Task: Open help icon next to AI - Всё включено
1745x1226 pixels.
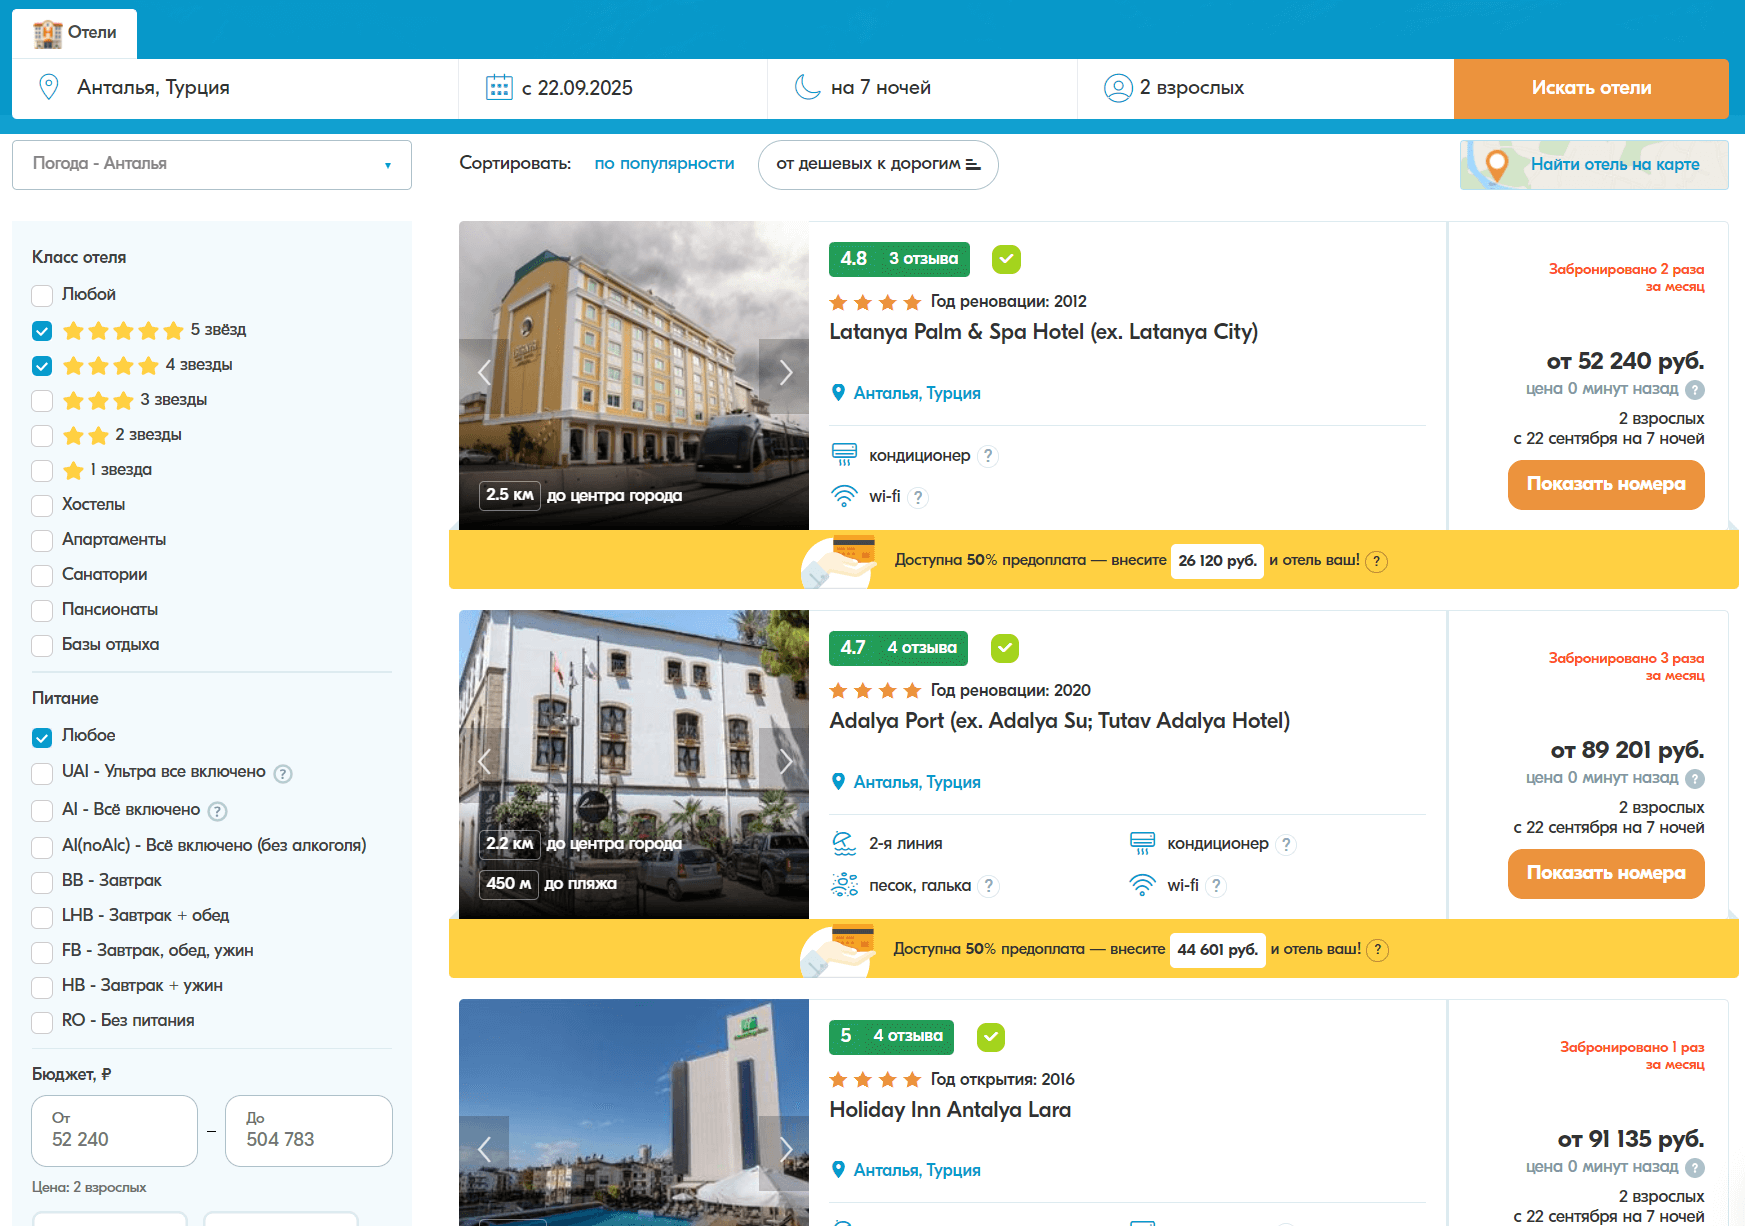Action: 217,811
